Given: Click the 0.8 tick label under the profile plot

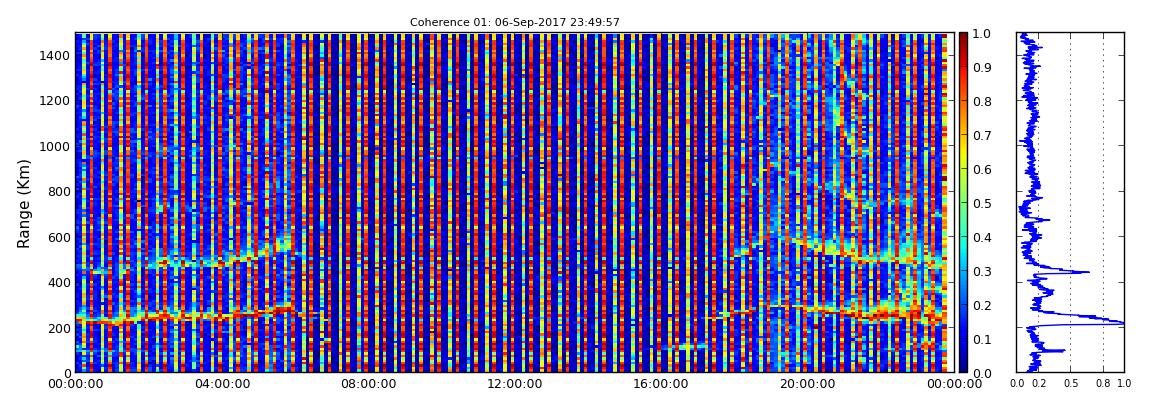Looking at the screenshot, I should (x=1103, y=383).
